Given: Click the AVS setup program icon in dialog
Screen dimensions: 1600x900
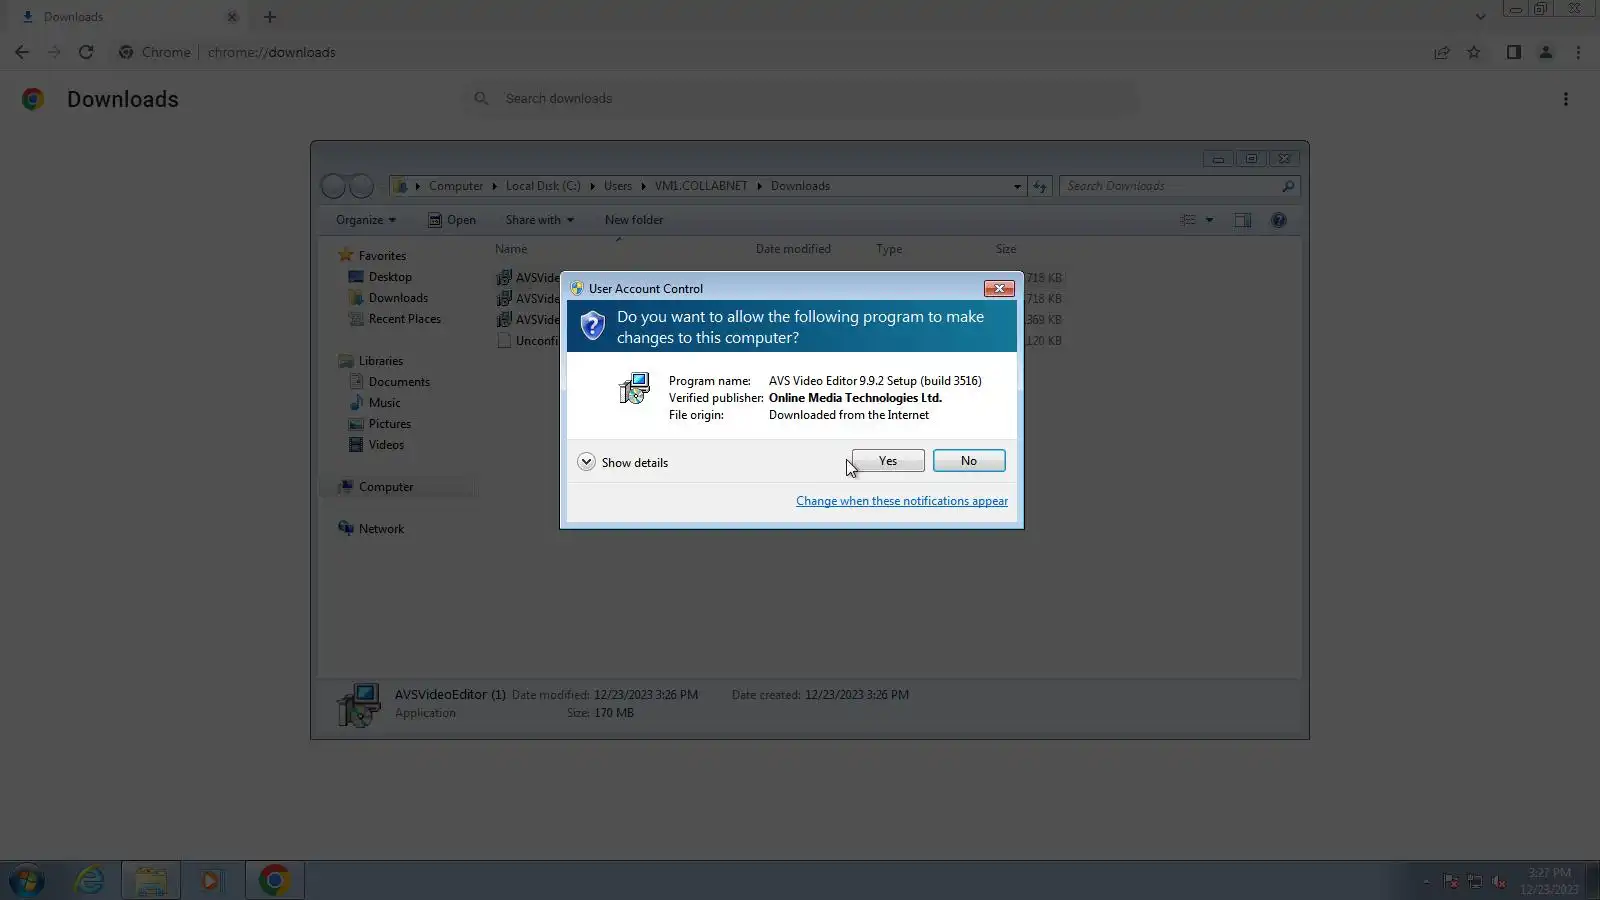Looking at the screenshot, I should coord(634,388).
